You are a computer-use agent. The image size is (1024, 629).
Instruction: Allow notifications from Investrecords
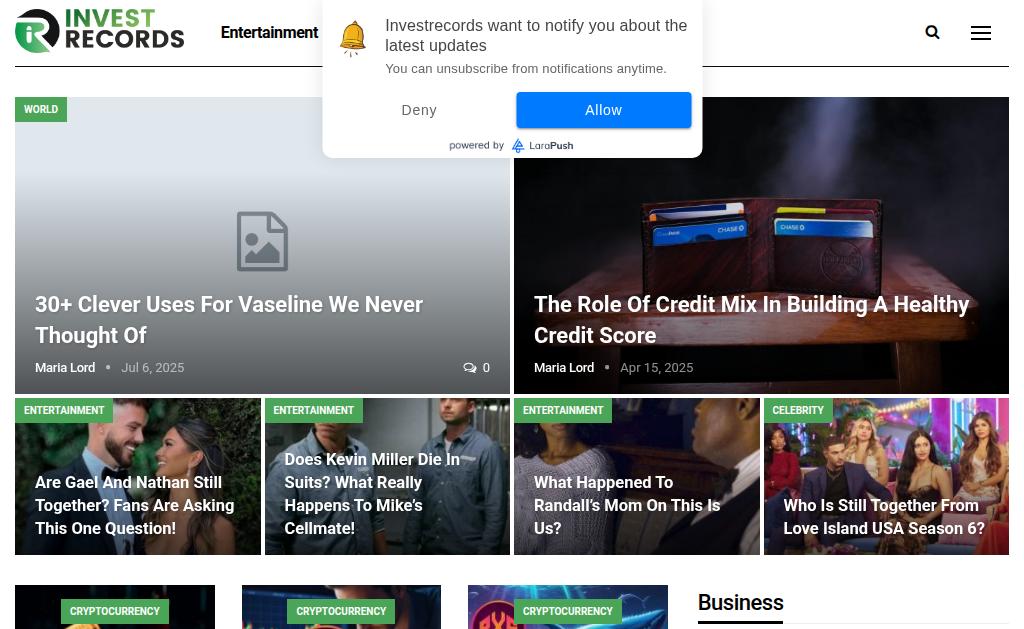603,110
